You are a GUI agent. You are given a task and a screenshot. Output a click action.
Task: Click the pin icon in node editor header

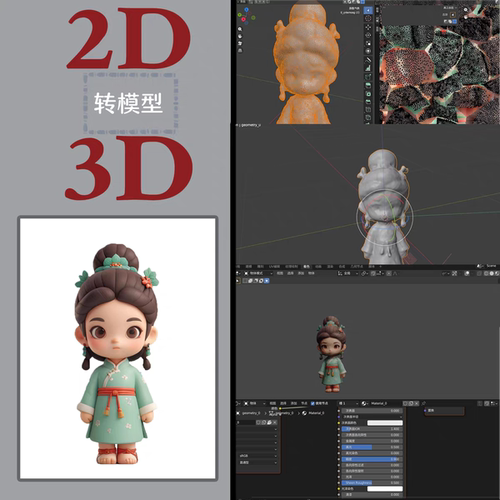(x=424, y=403)
